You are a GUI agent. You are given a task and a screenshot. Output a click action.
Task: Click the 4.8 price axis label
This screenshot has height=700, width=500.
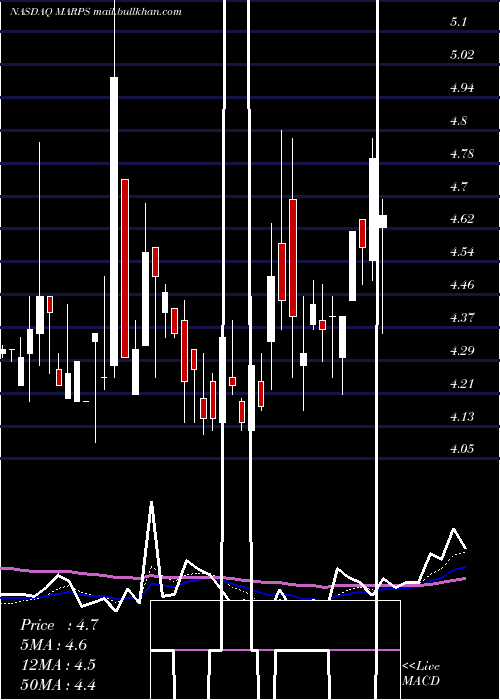(x=458, y=121)
